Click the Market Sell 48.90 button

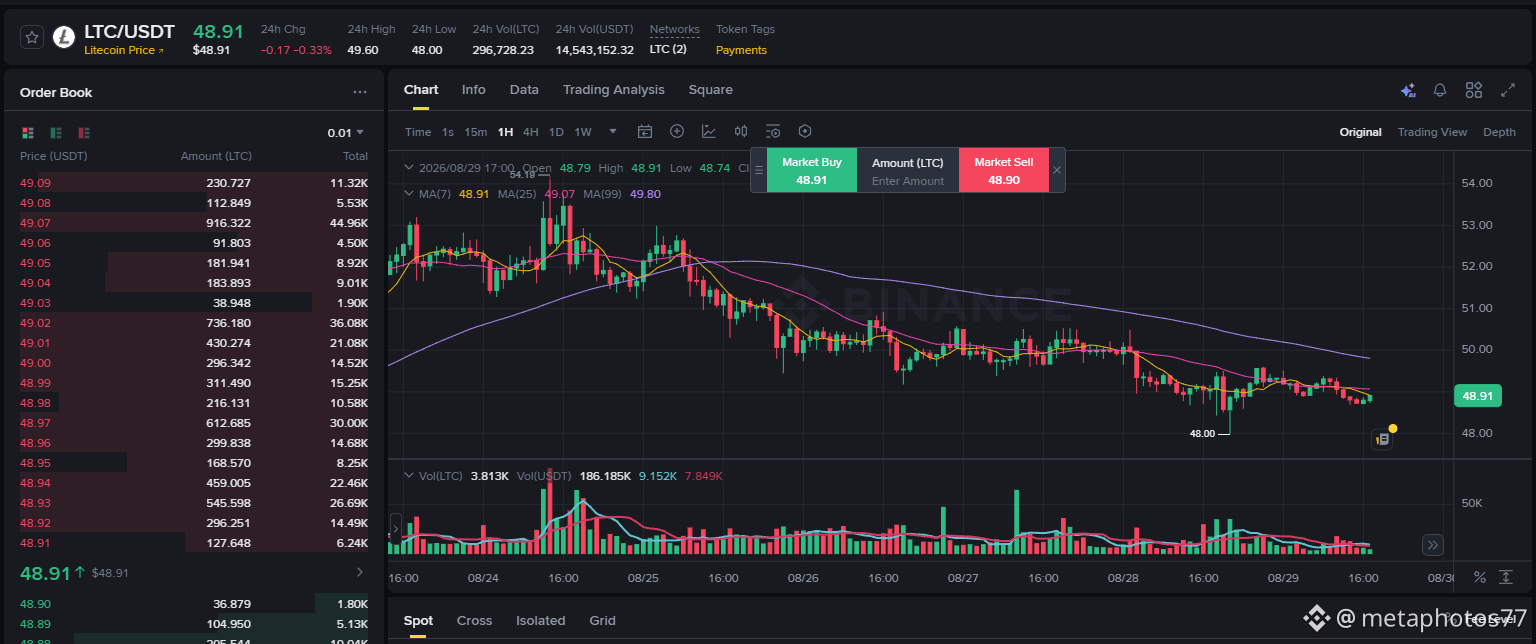[x=1004, y=171]
